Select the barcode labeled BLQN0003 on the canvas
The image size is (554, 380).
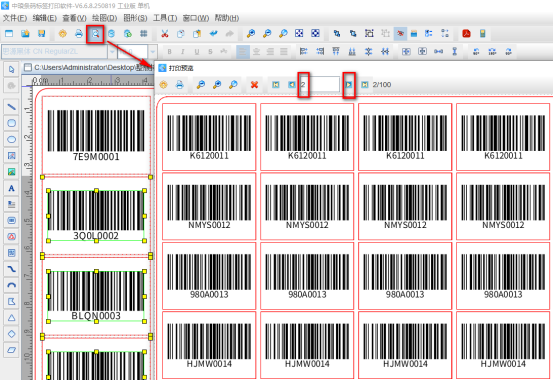pyautogui.click(x=96, y=296)
